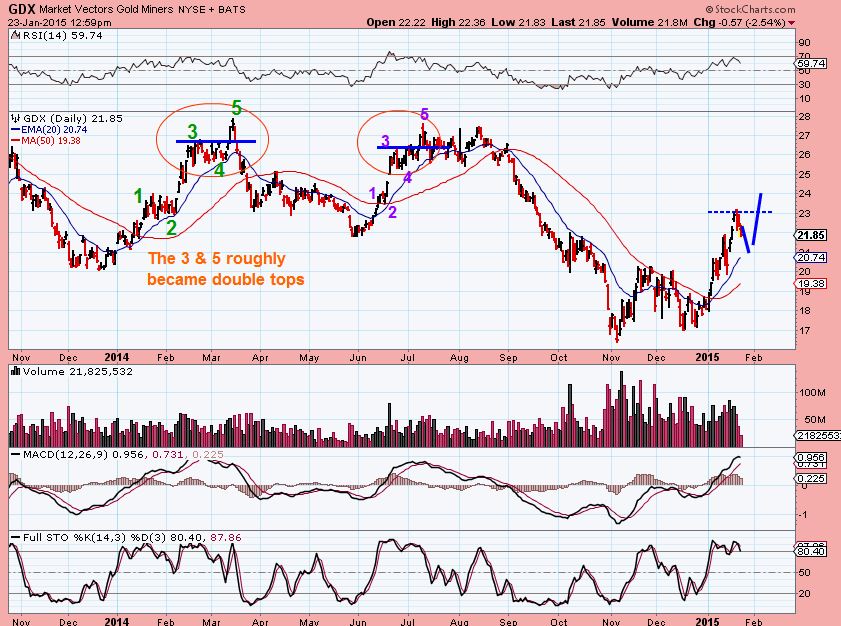
Task: Click the 'Chg -0.57 (-2.54%)' value
Action: [x=739, y=23]
